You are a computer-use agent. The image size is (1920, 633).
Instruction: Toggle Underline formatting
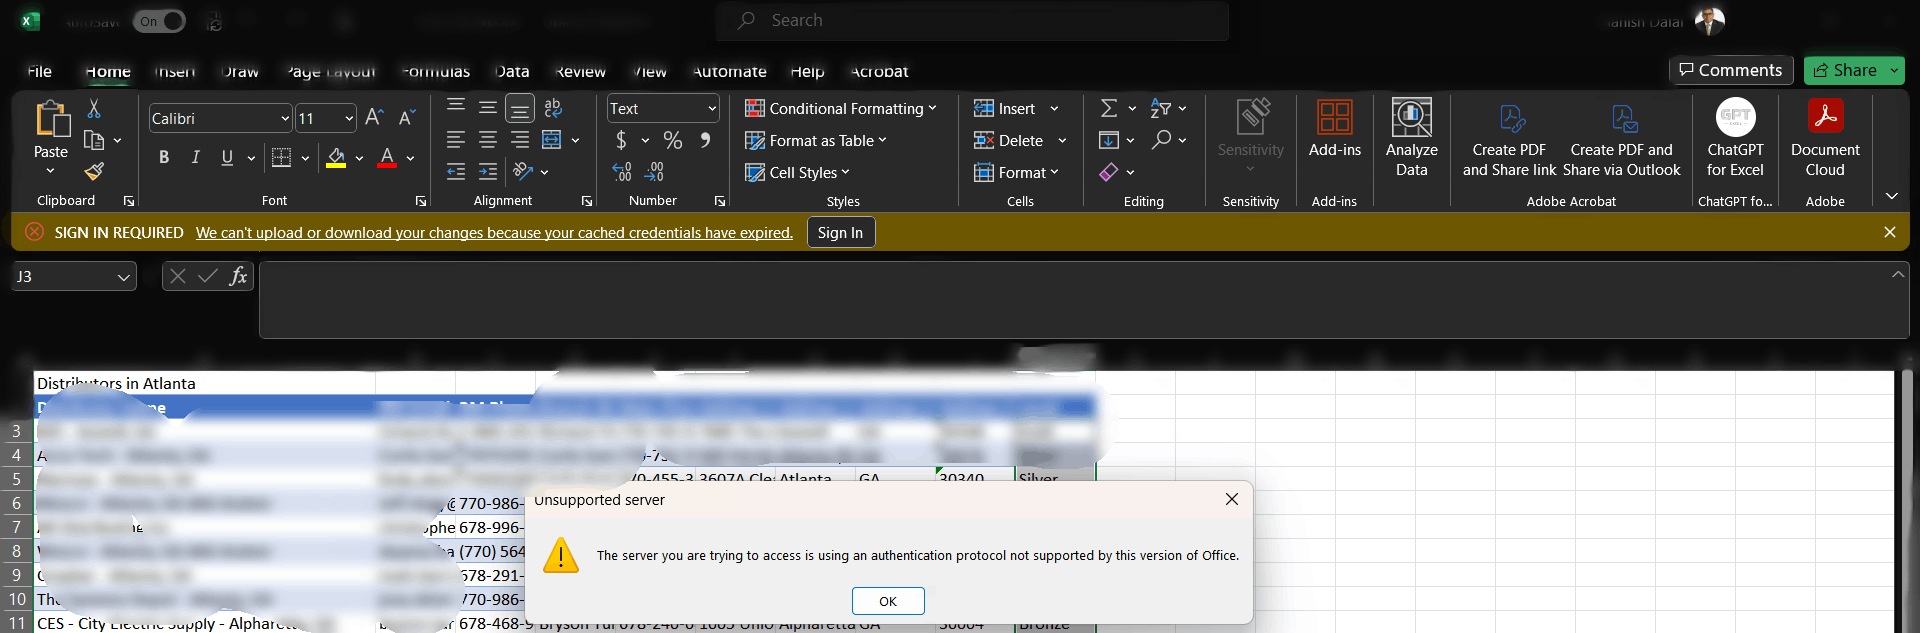pos(227,157)
